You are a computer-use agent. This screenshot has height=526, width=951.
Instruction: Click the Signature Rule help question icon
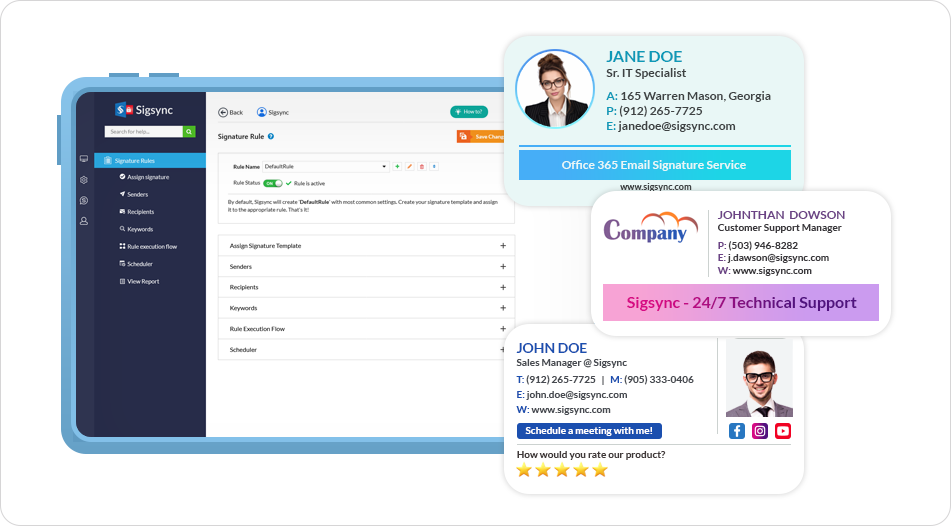[x=271, y=136]
